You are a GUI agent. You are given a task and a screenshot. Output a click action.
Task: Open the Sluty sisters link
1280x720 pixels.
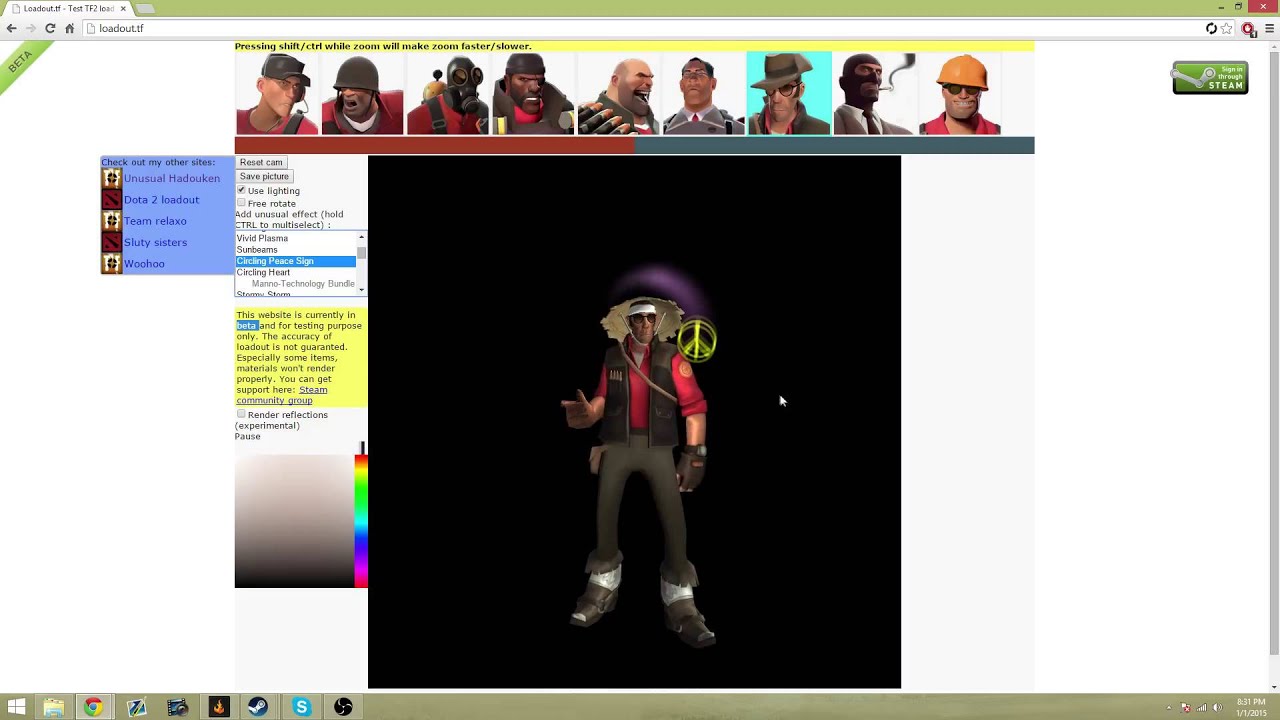point(155,242)
